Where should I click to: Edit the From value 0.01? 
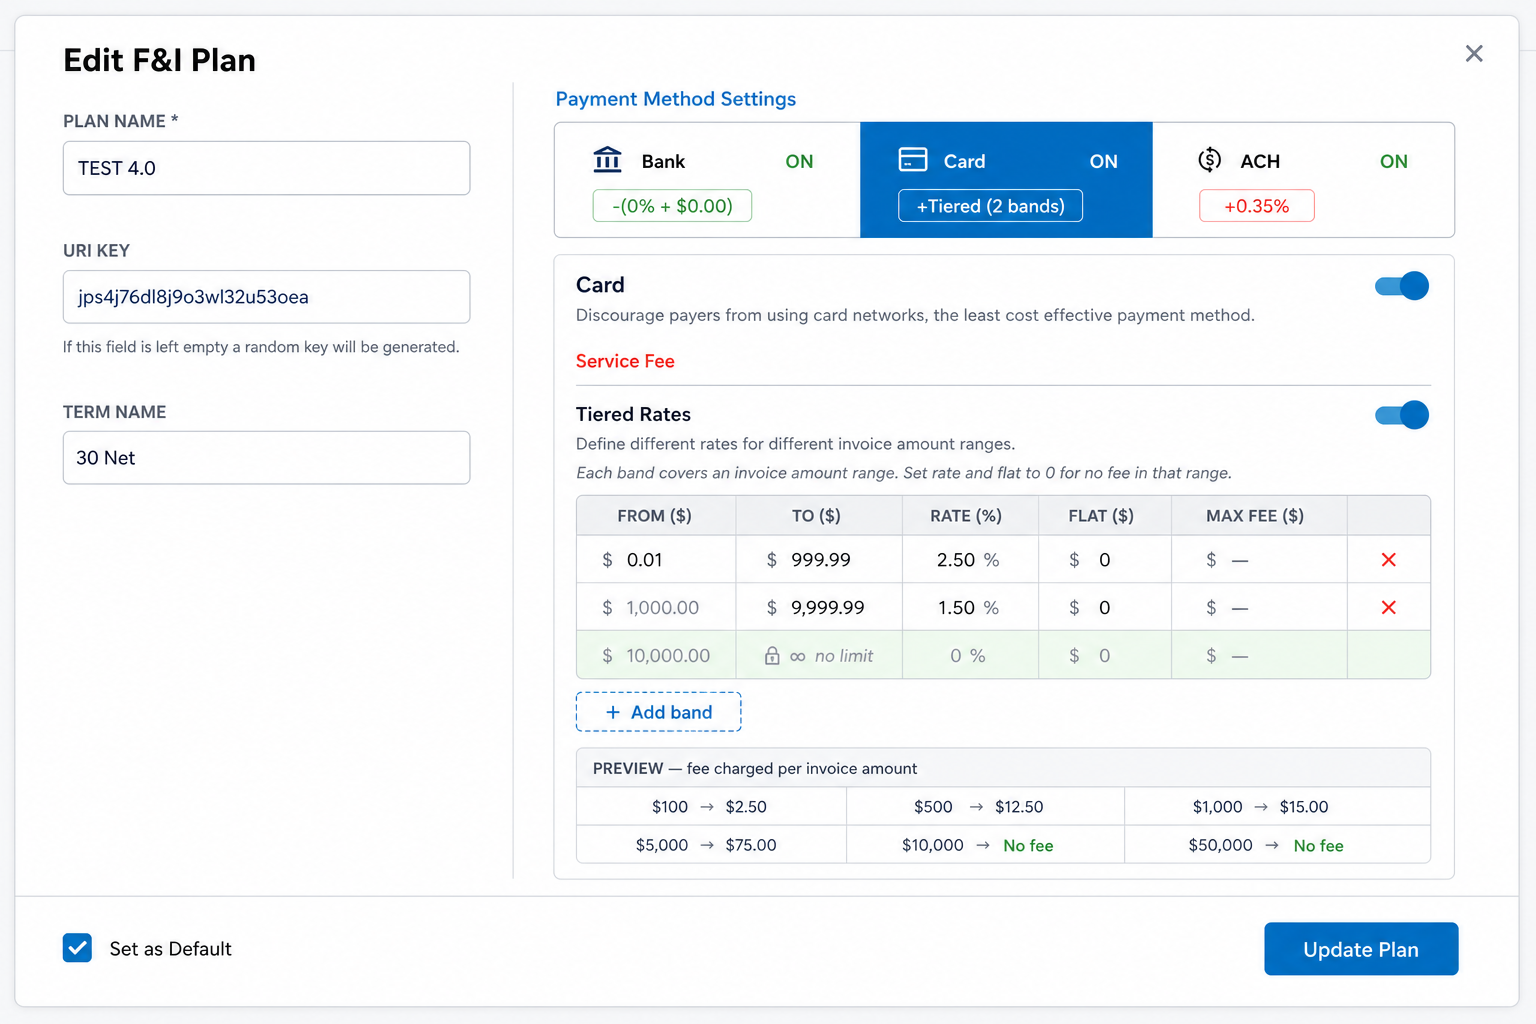656,560
